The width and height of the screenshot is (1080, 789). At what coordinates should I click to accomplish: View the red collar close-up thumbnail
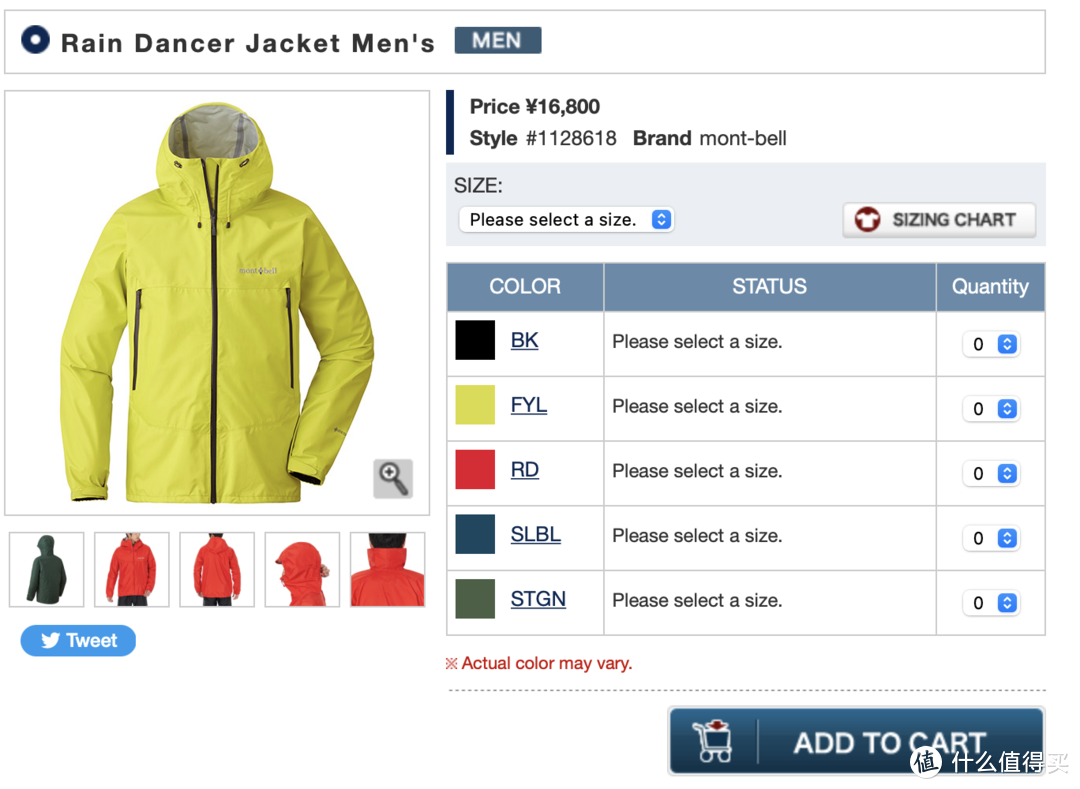click(x=388, y=569)
